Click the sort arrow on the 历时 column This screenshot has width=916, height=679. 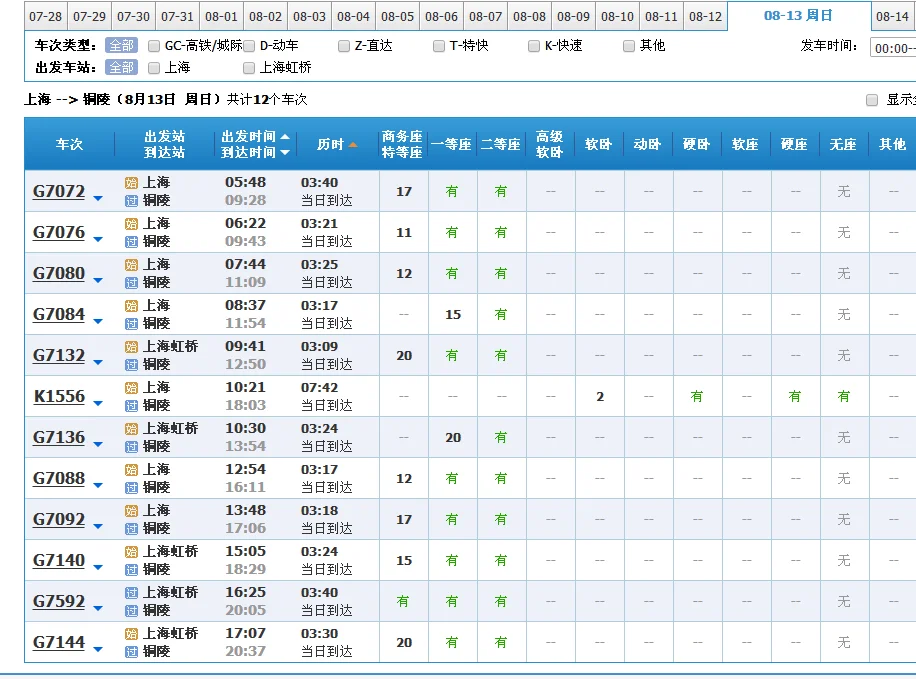[x=353, y=144]
